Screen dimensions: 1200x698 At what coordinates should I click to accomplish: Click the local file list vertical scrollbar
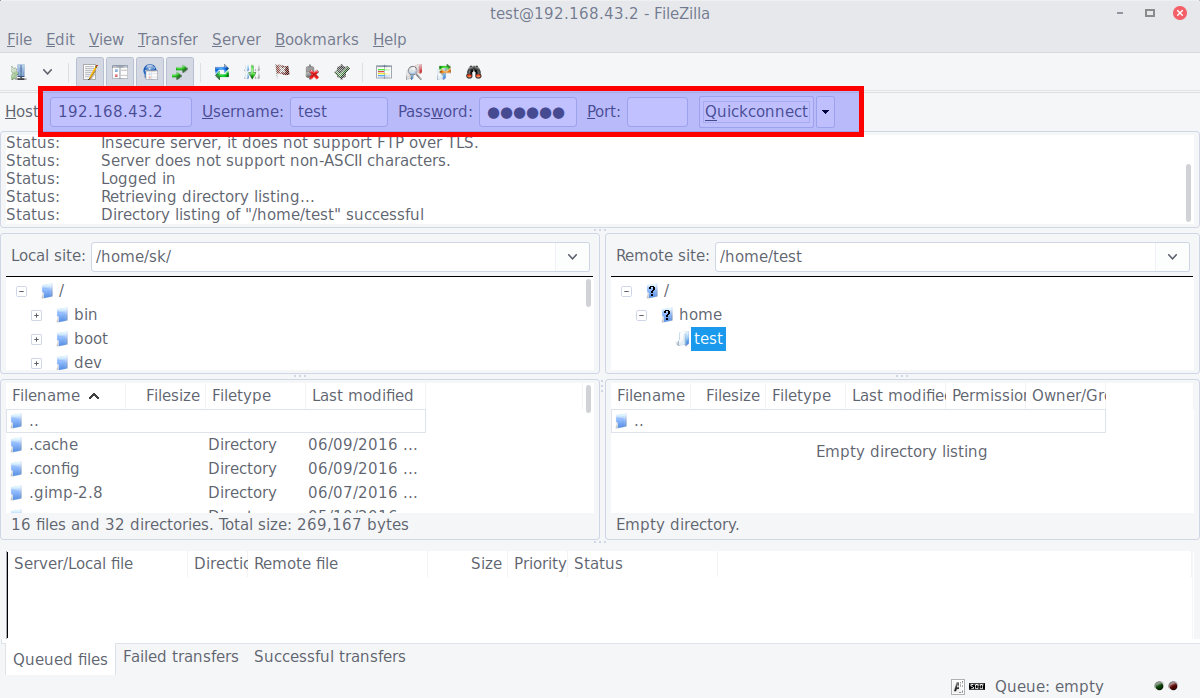pos(588,400)
